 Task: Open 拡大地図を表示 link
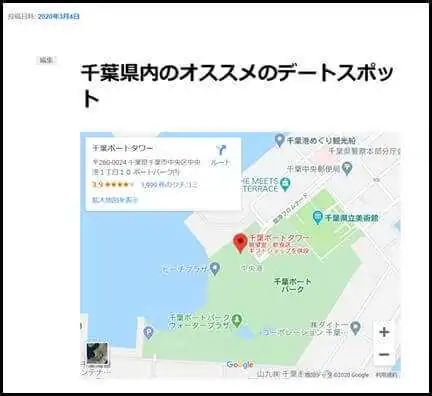coord(115,200)
